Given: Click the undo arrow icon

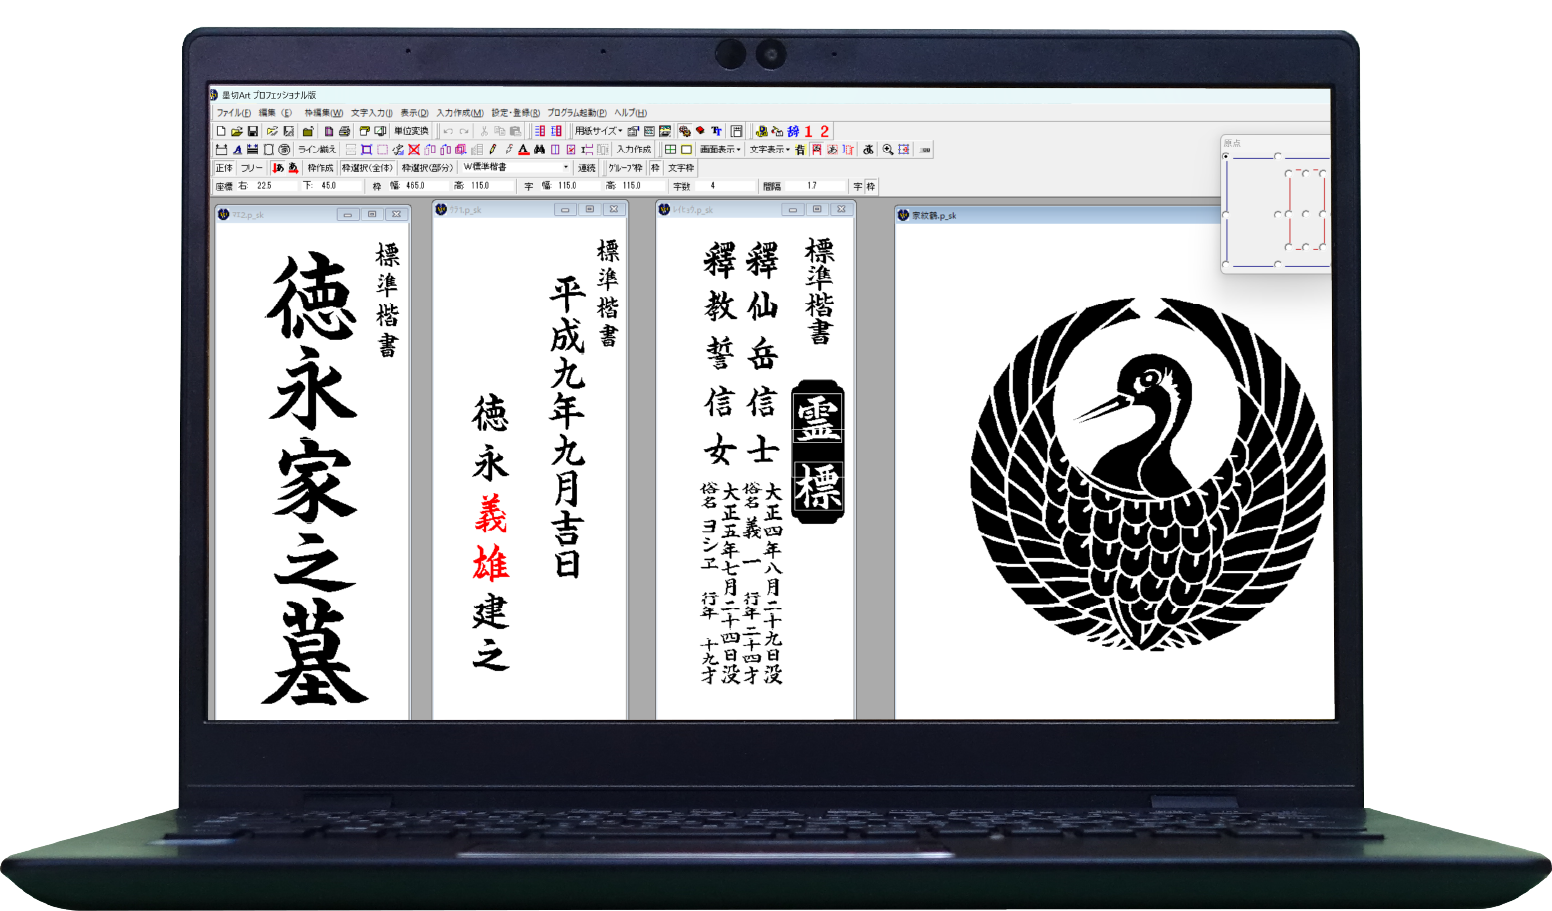Looking at the screenshot, I should tap(448, 131).
